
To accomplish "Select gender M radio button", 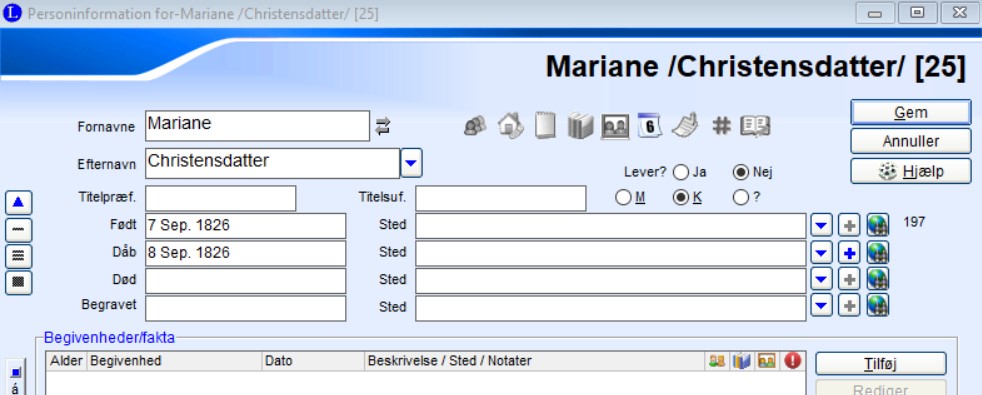I will tap(623, 198).
